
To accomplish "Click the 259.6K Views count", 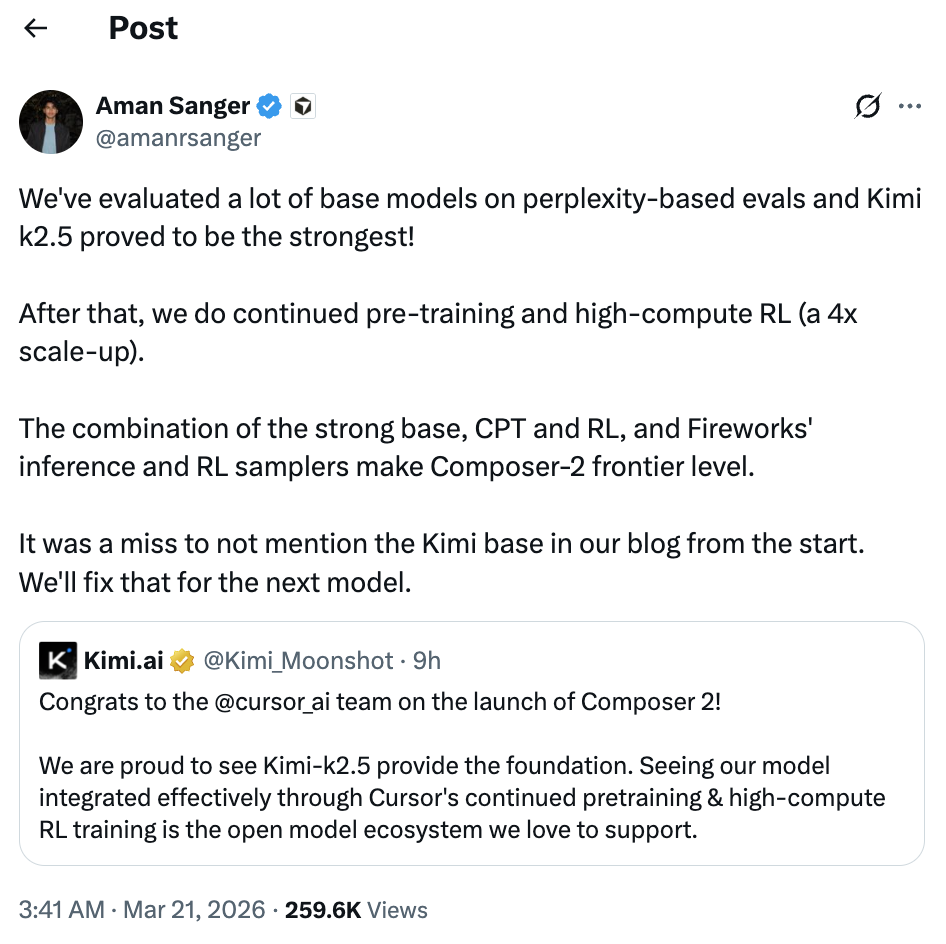I will click(356, 910).
